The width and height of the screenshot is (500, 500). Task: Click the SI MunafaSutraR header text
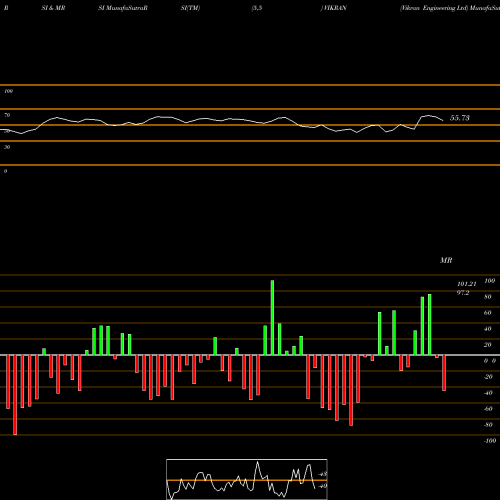pyautogui.click(x=123, y=8)
